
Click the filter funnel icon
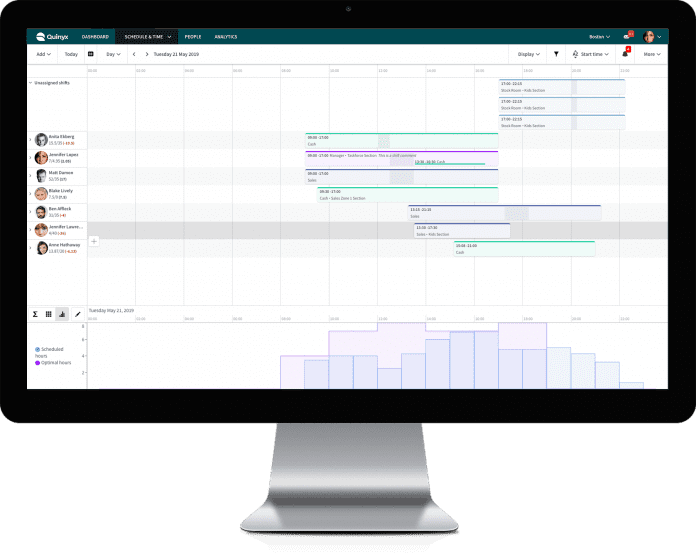(556, 54)
